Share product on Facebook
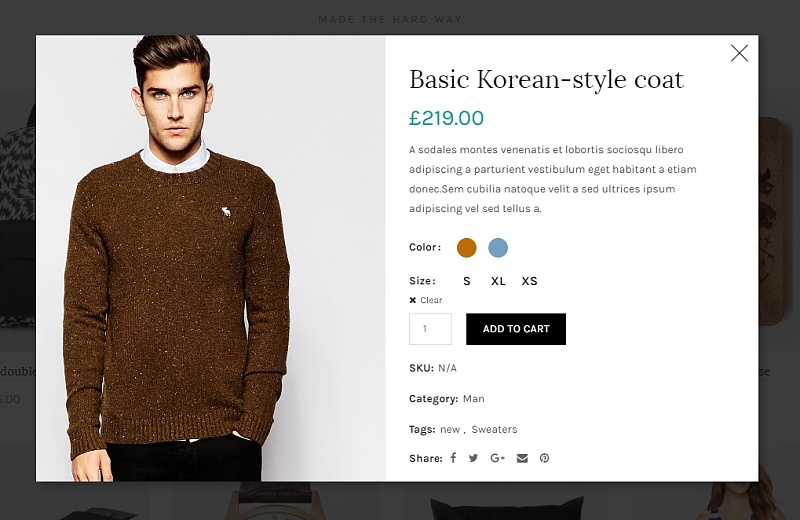Image resolution: width=800 pixels, height=520 pixels. (x=453, y=458)
